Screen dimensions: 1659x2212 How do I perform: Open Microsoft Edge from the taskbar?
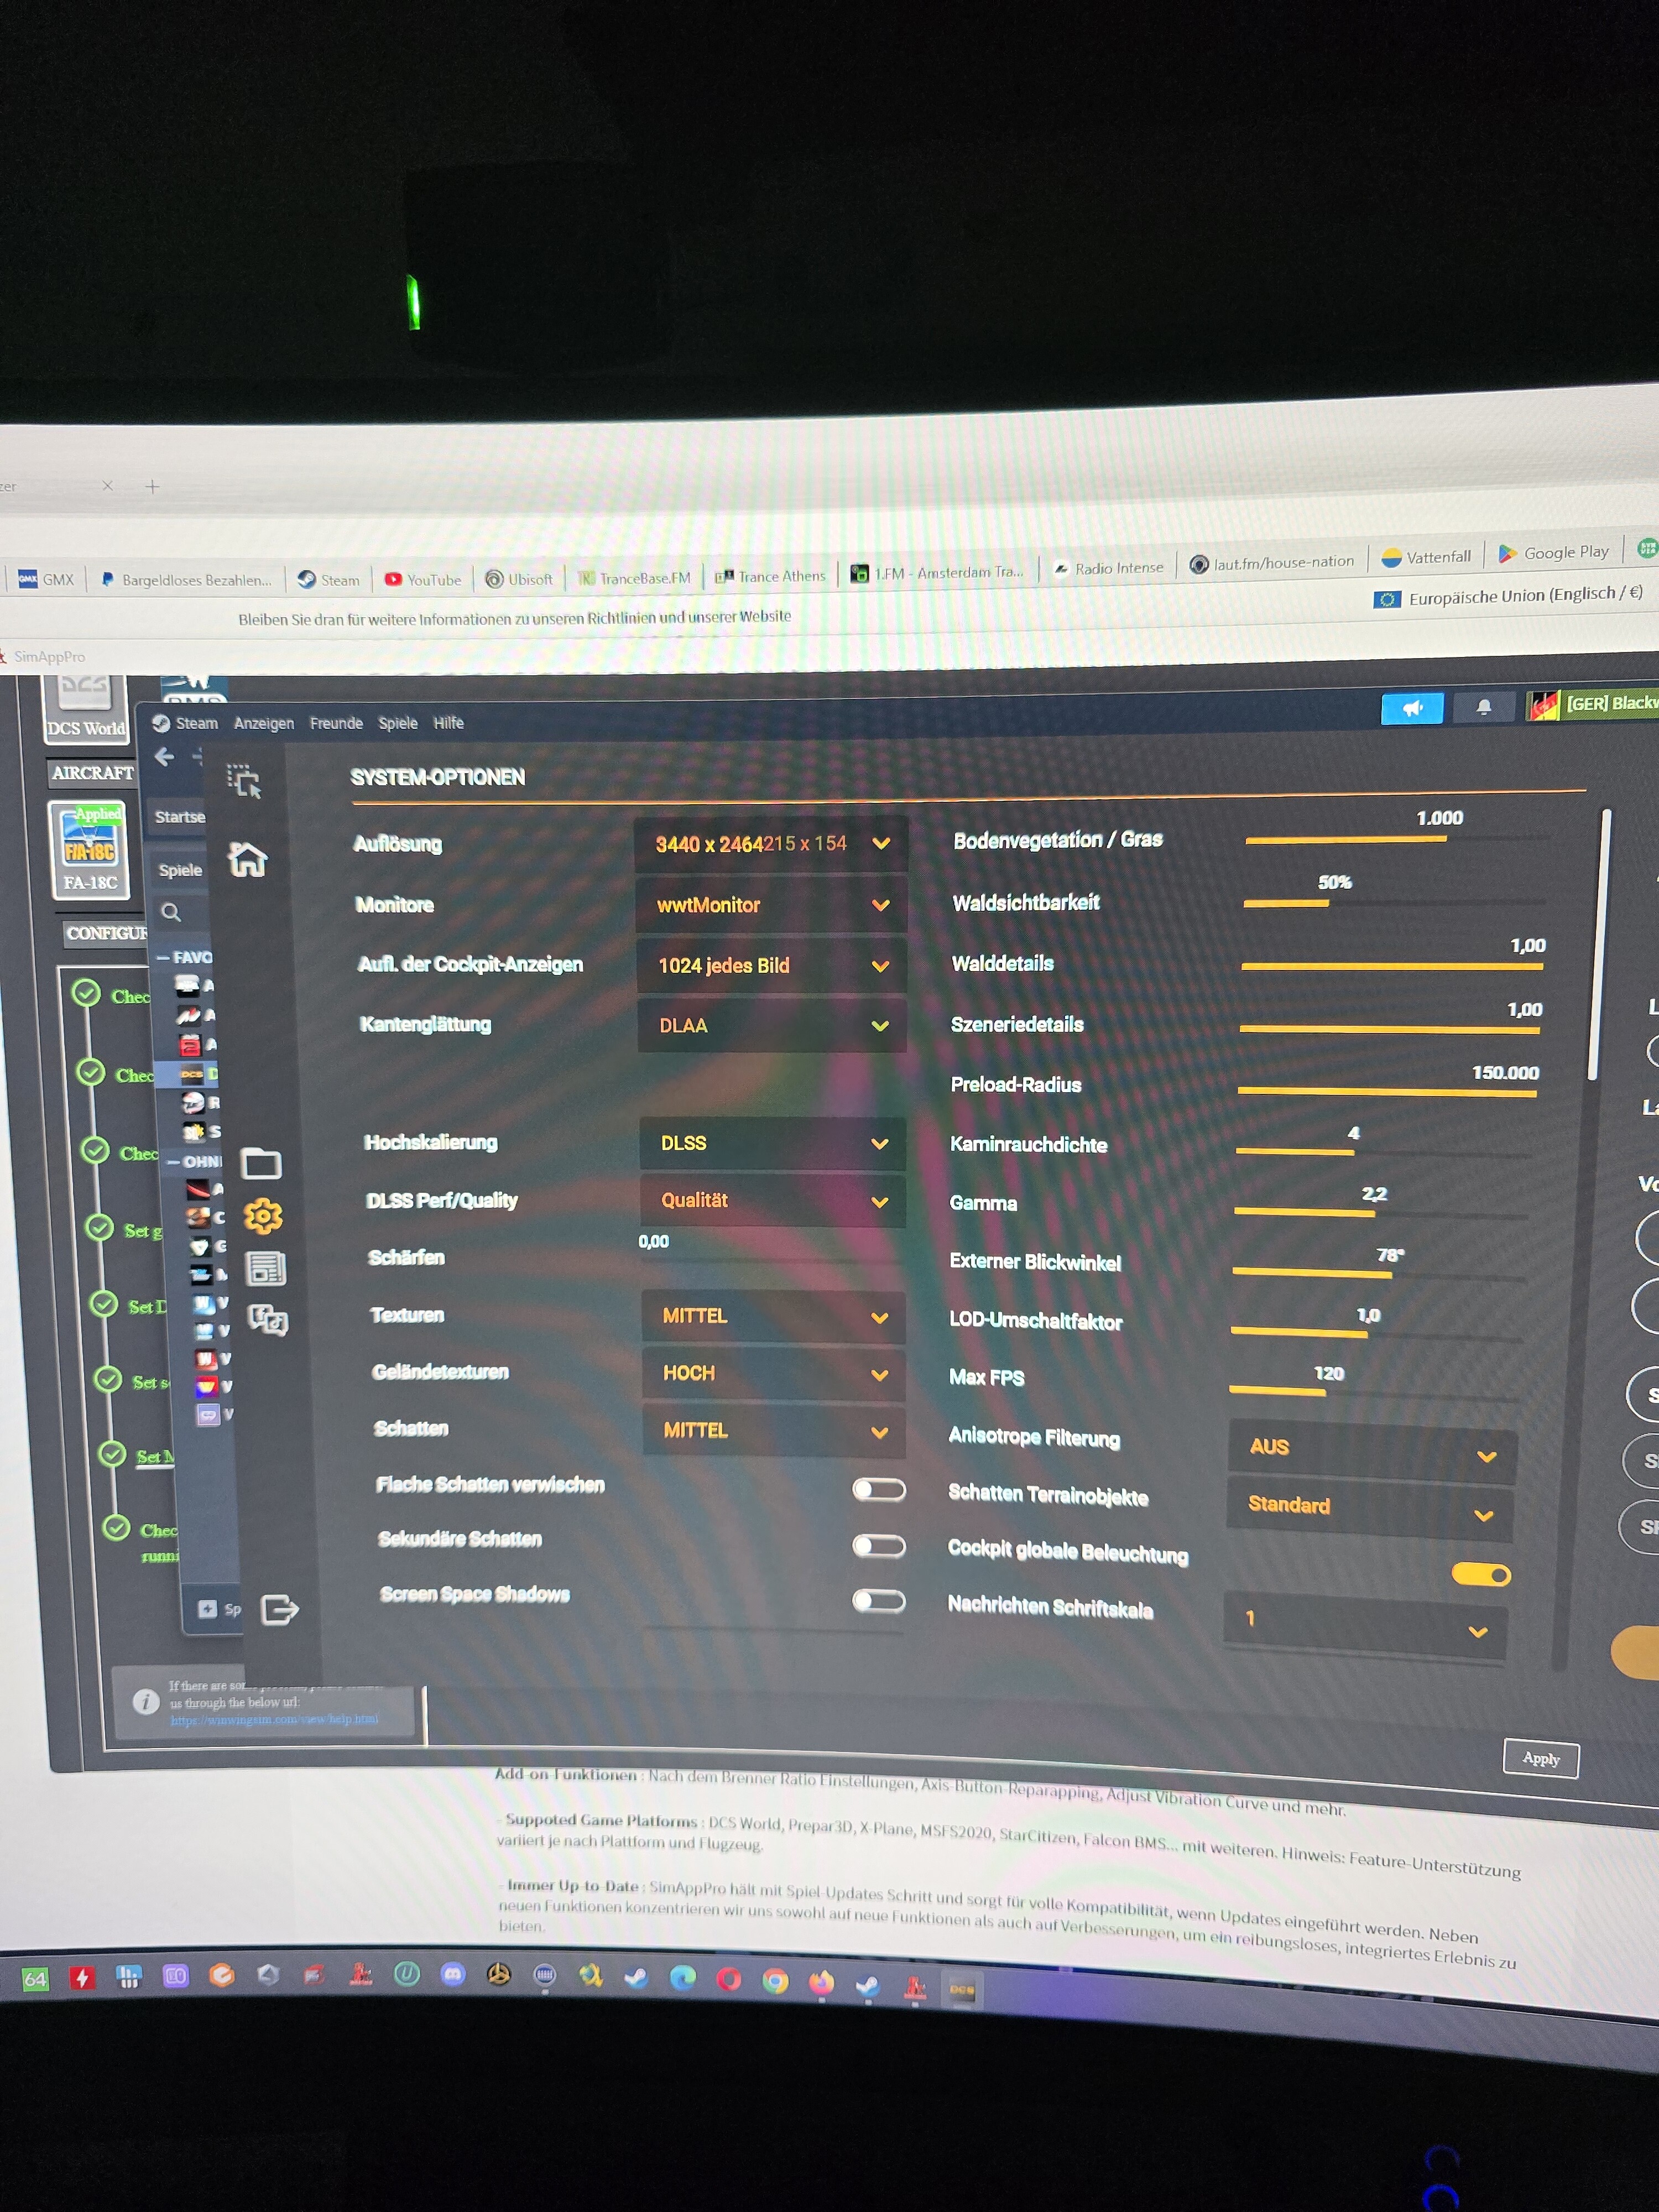[x=683, y=1977]
